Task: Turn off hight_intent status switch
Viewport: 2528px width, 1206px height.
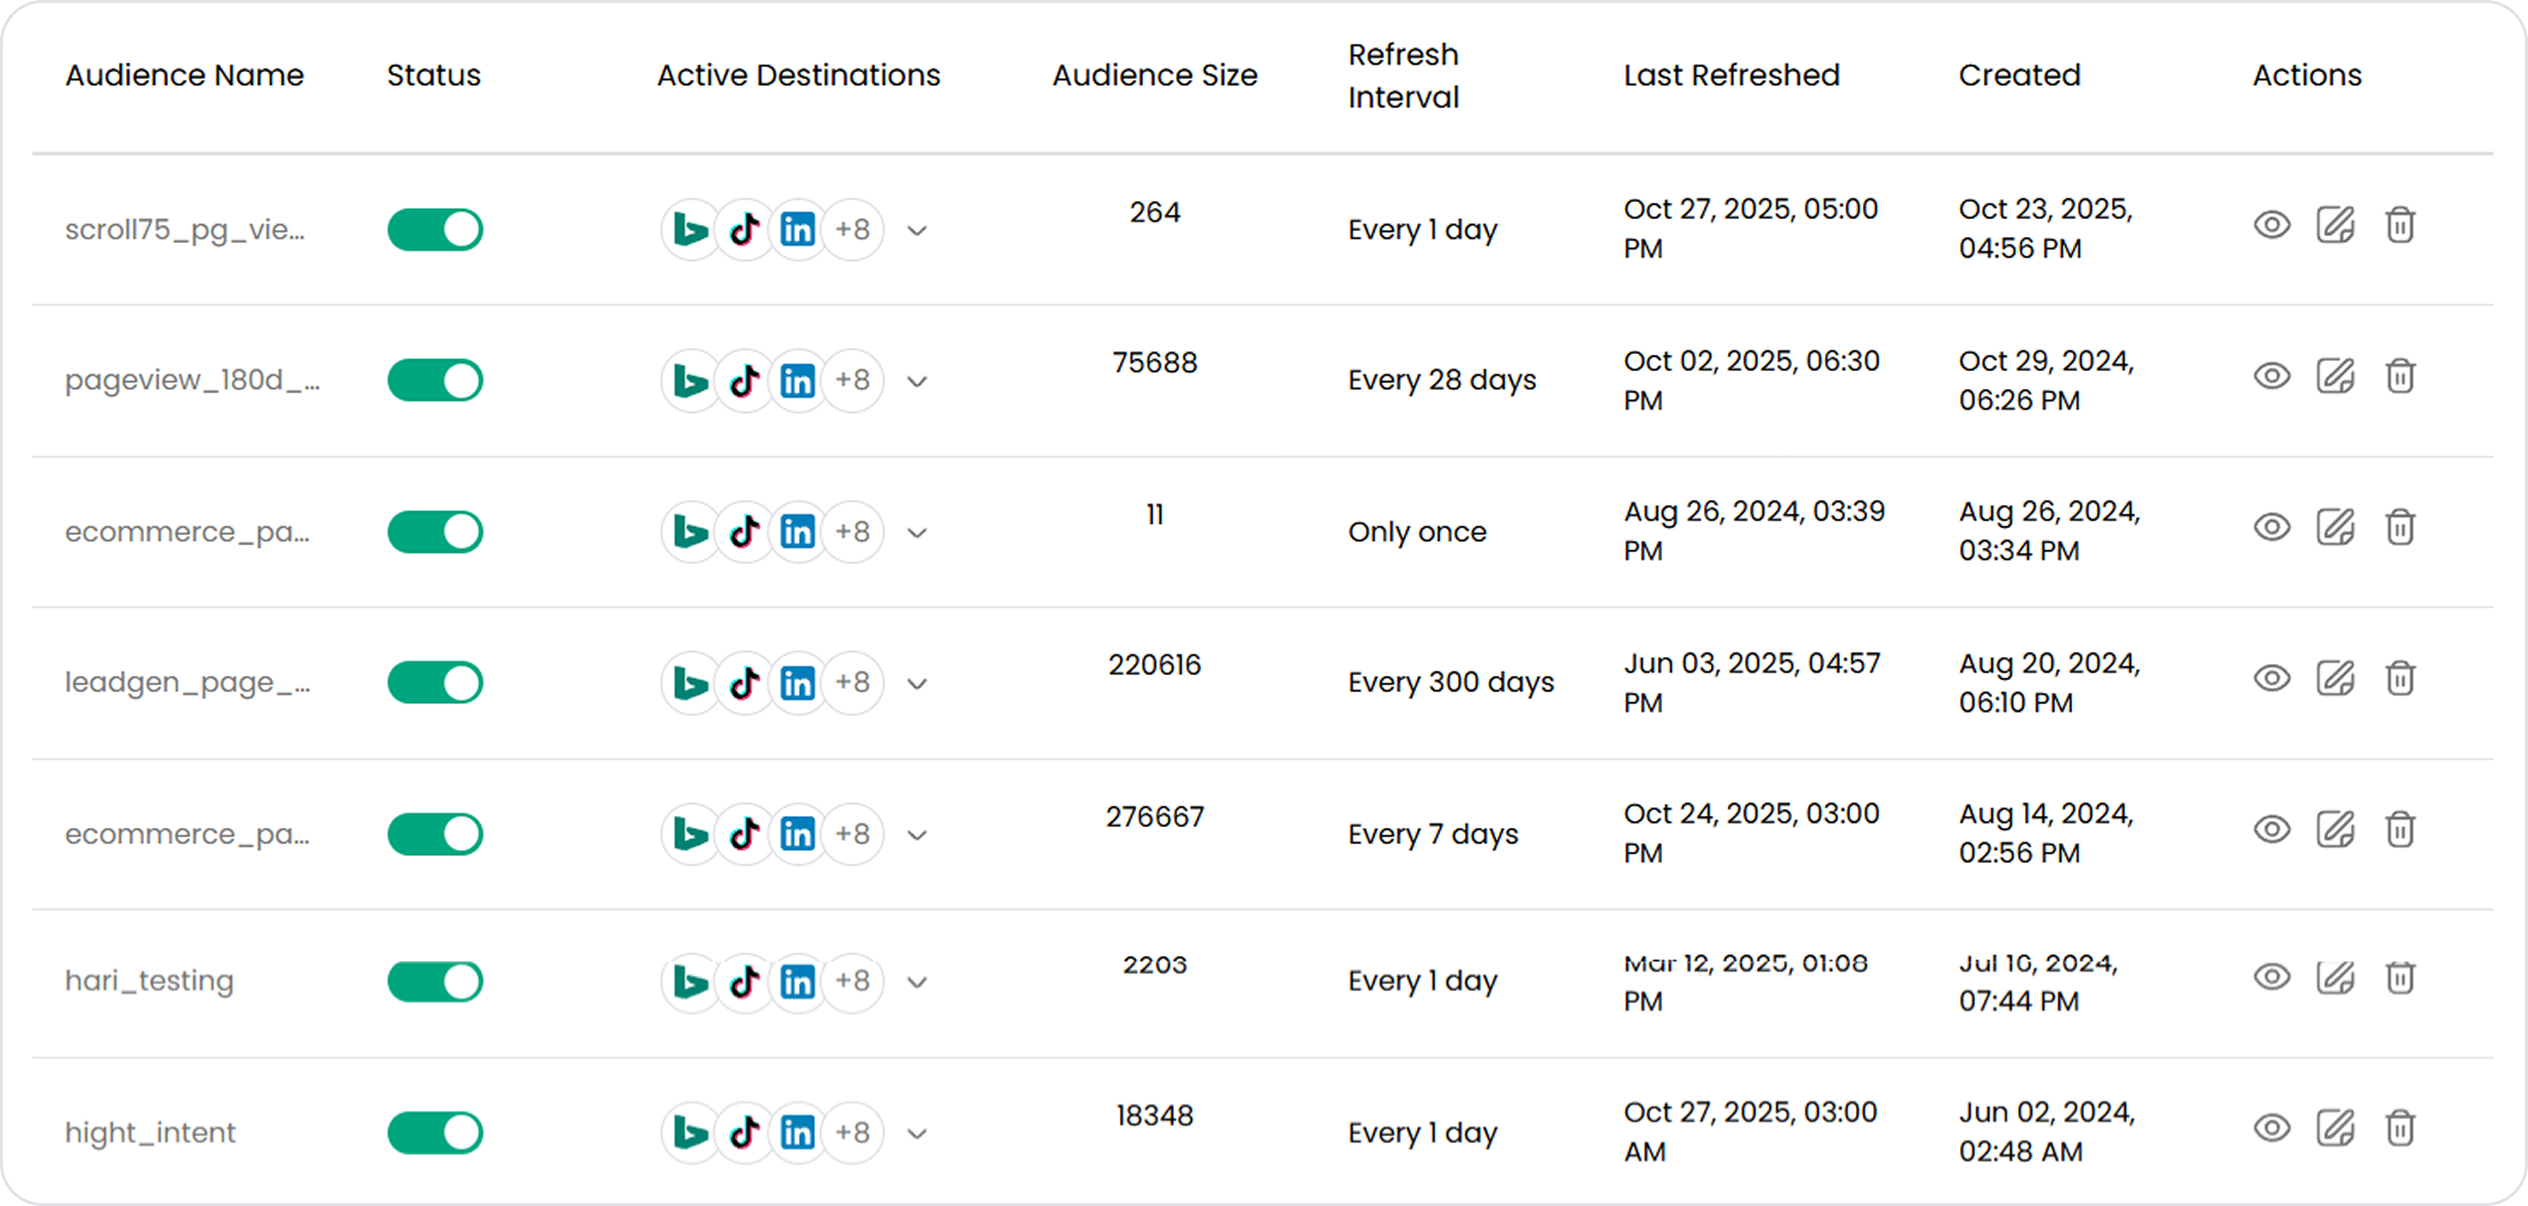Action: click(435, 1133)
